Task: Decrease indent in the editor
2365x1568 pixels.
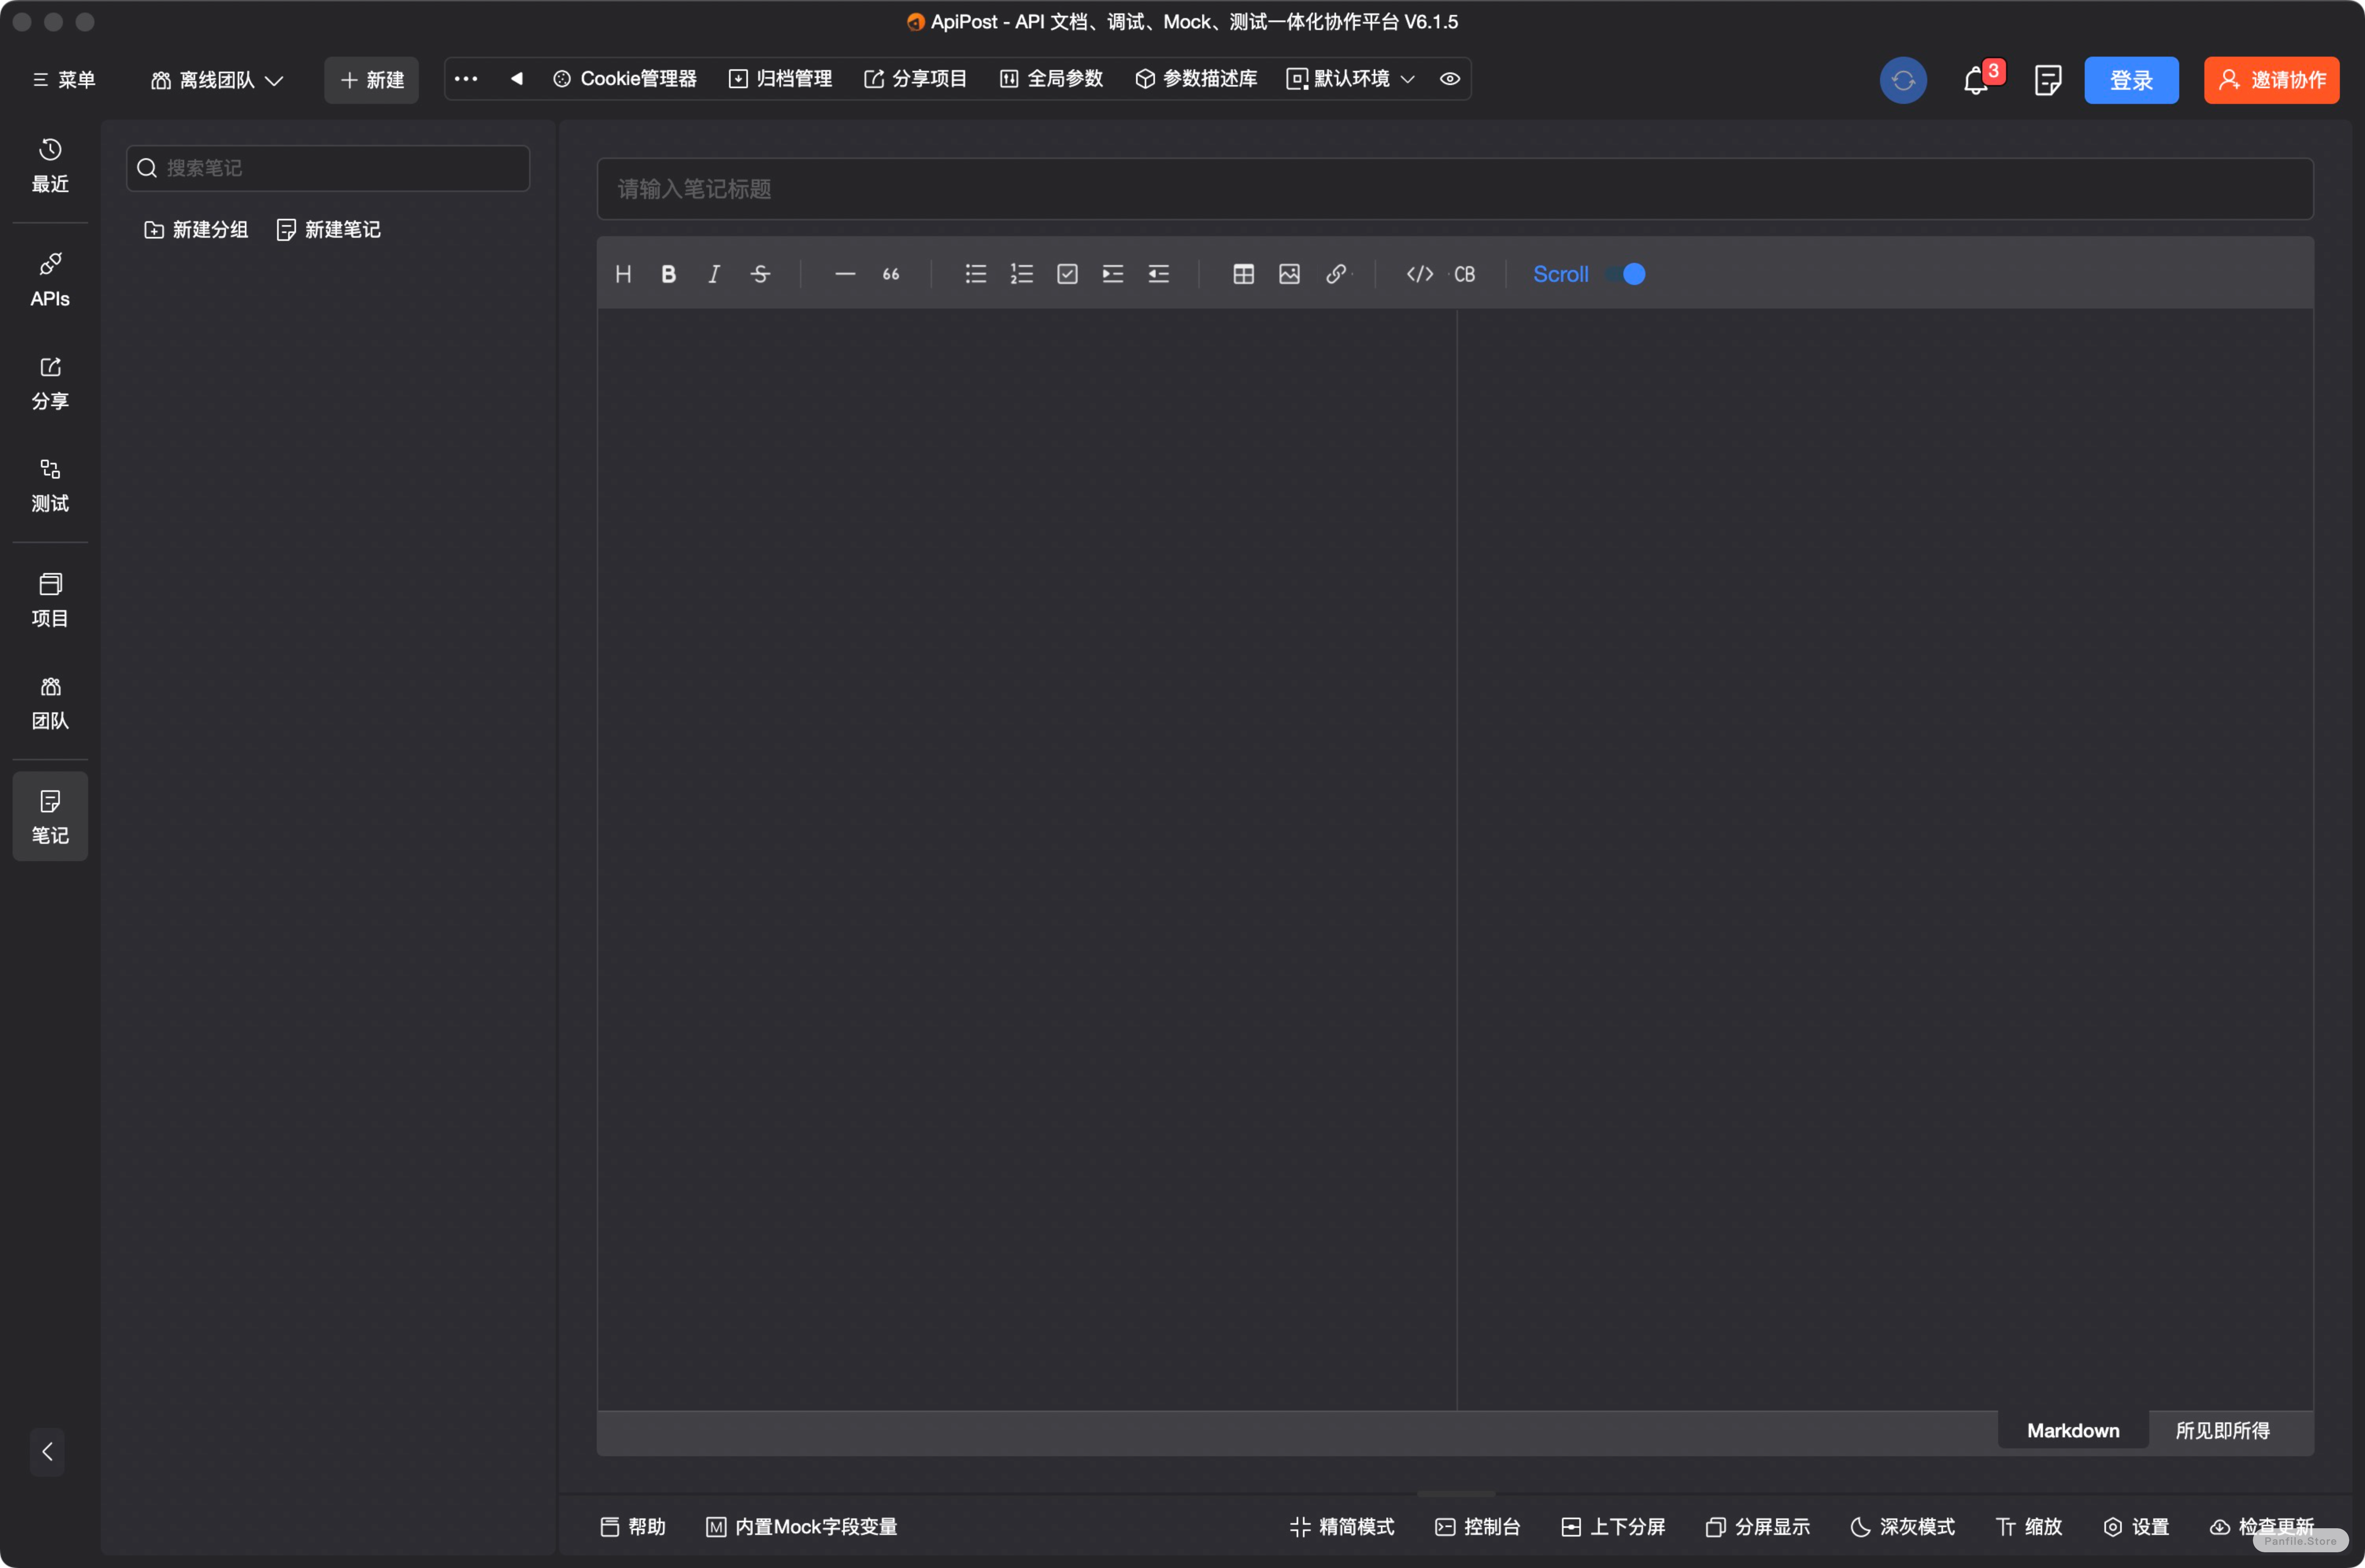Action: click(x=1159, y=274)
